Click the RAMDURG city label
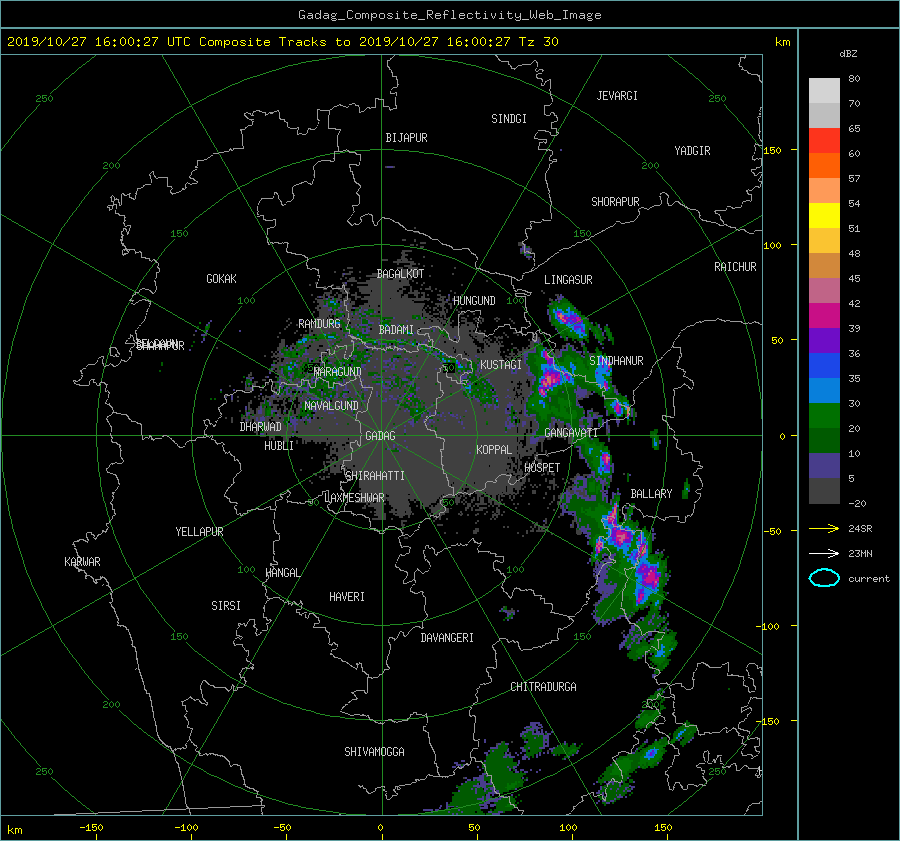Screen dimensions: 900x841 coord(319,324)
